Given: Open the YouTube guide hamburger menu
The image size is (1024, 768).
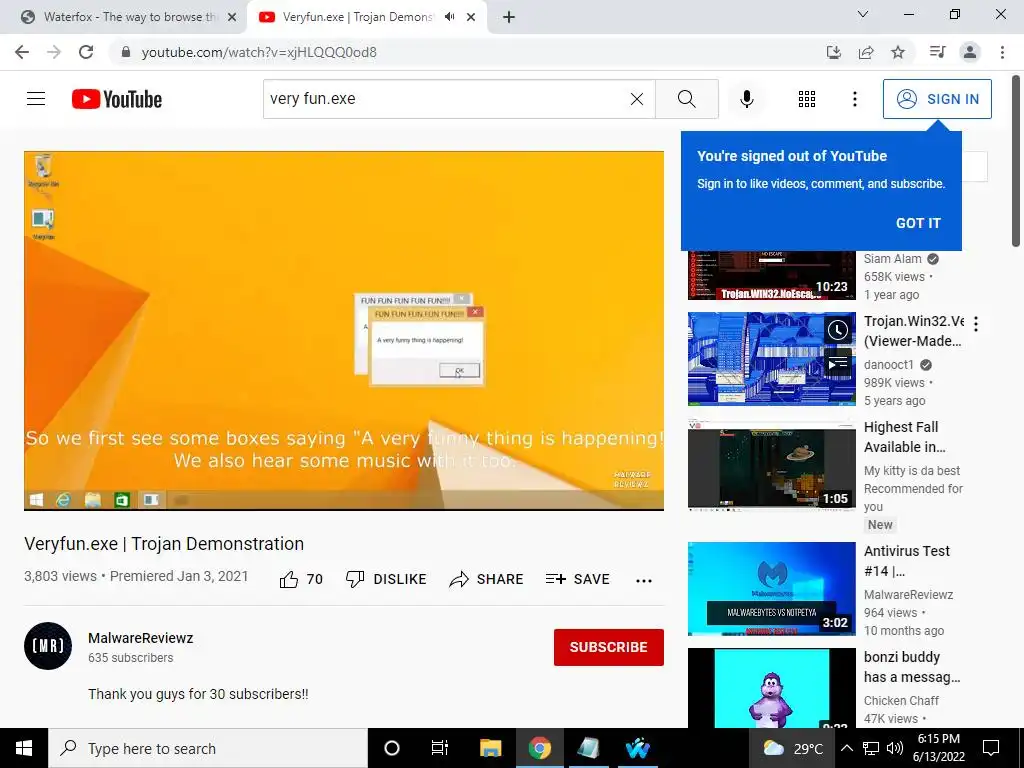Looking at the screenshot, I should (36, 99).
